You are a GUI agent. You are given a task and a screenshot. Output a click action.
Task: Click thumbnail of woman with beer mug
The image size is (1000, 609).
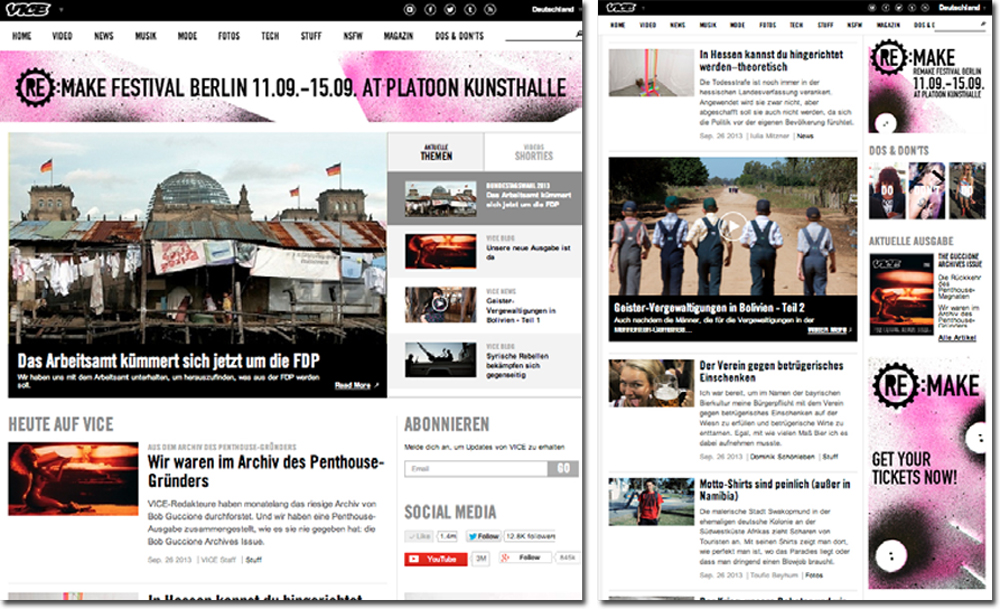(651, 383)
